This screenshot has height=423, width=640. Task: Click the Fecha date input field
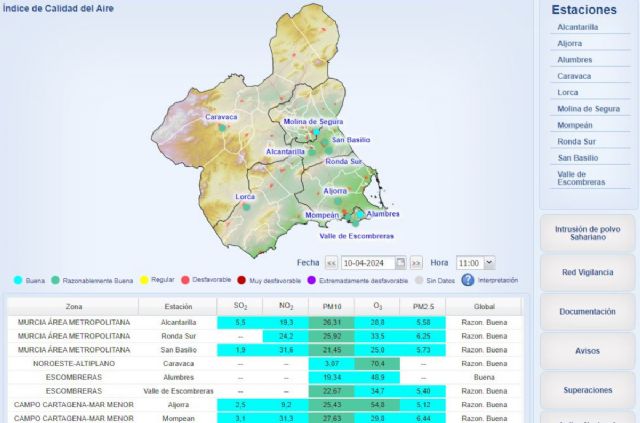[367, 263]
